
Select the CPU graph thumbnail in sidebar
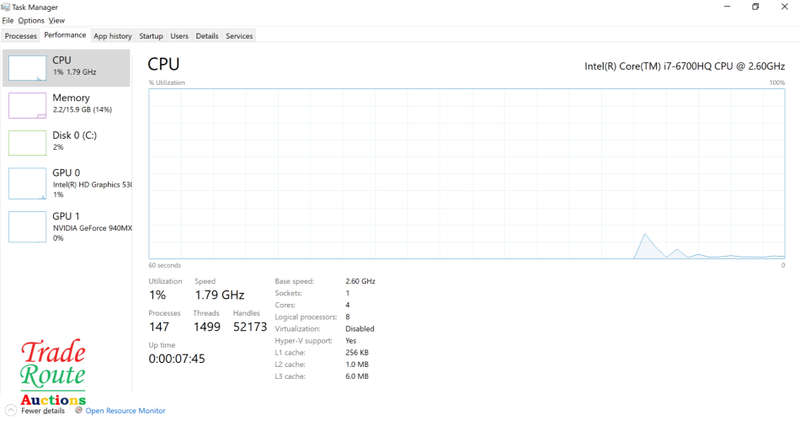pos(27,68)
